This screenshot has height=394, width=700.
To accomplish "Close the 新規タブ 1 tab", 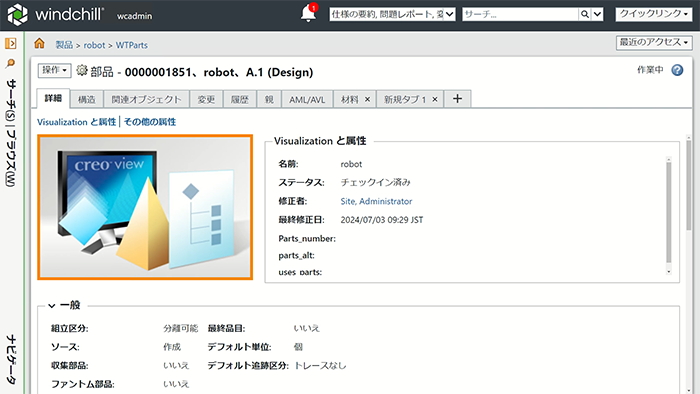I will coord(434,99).
